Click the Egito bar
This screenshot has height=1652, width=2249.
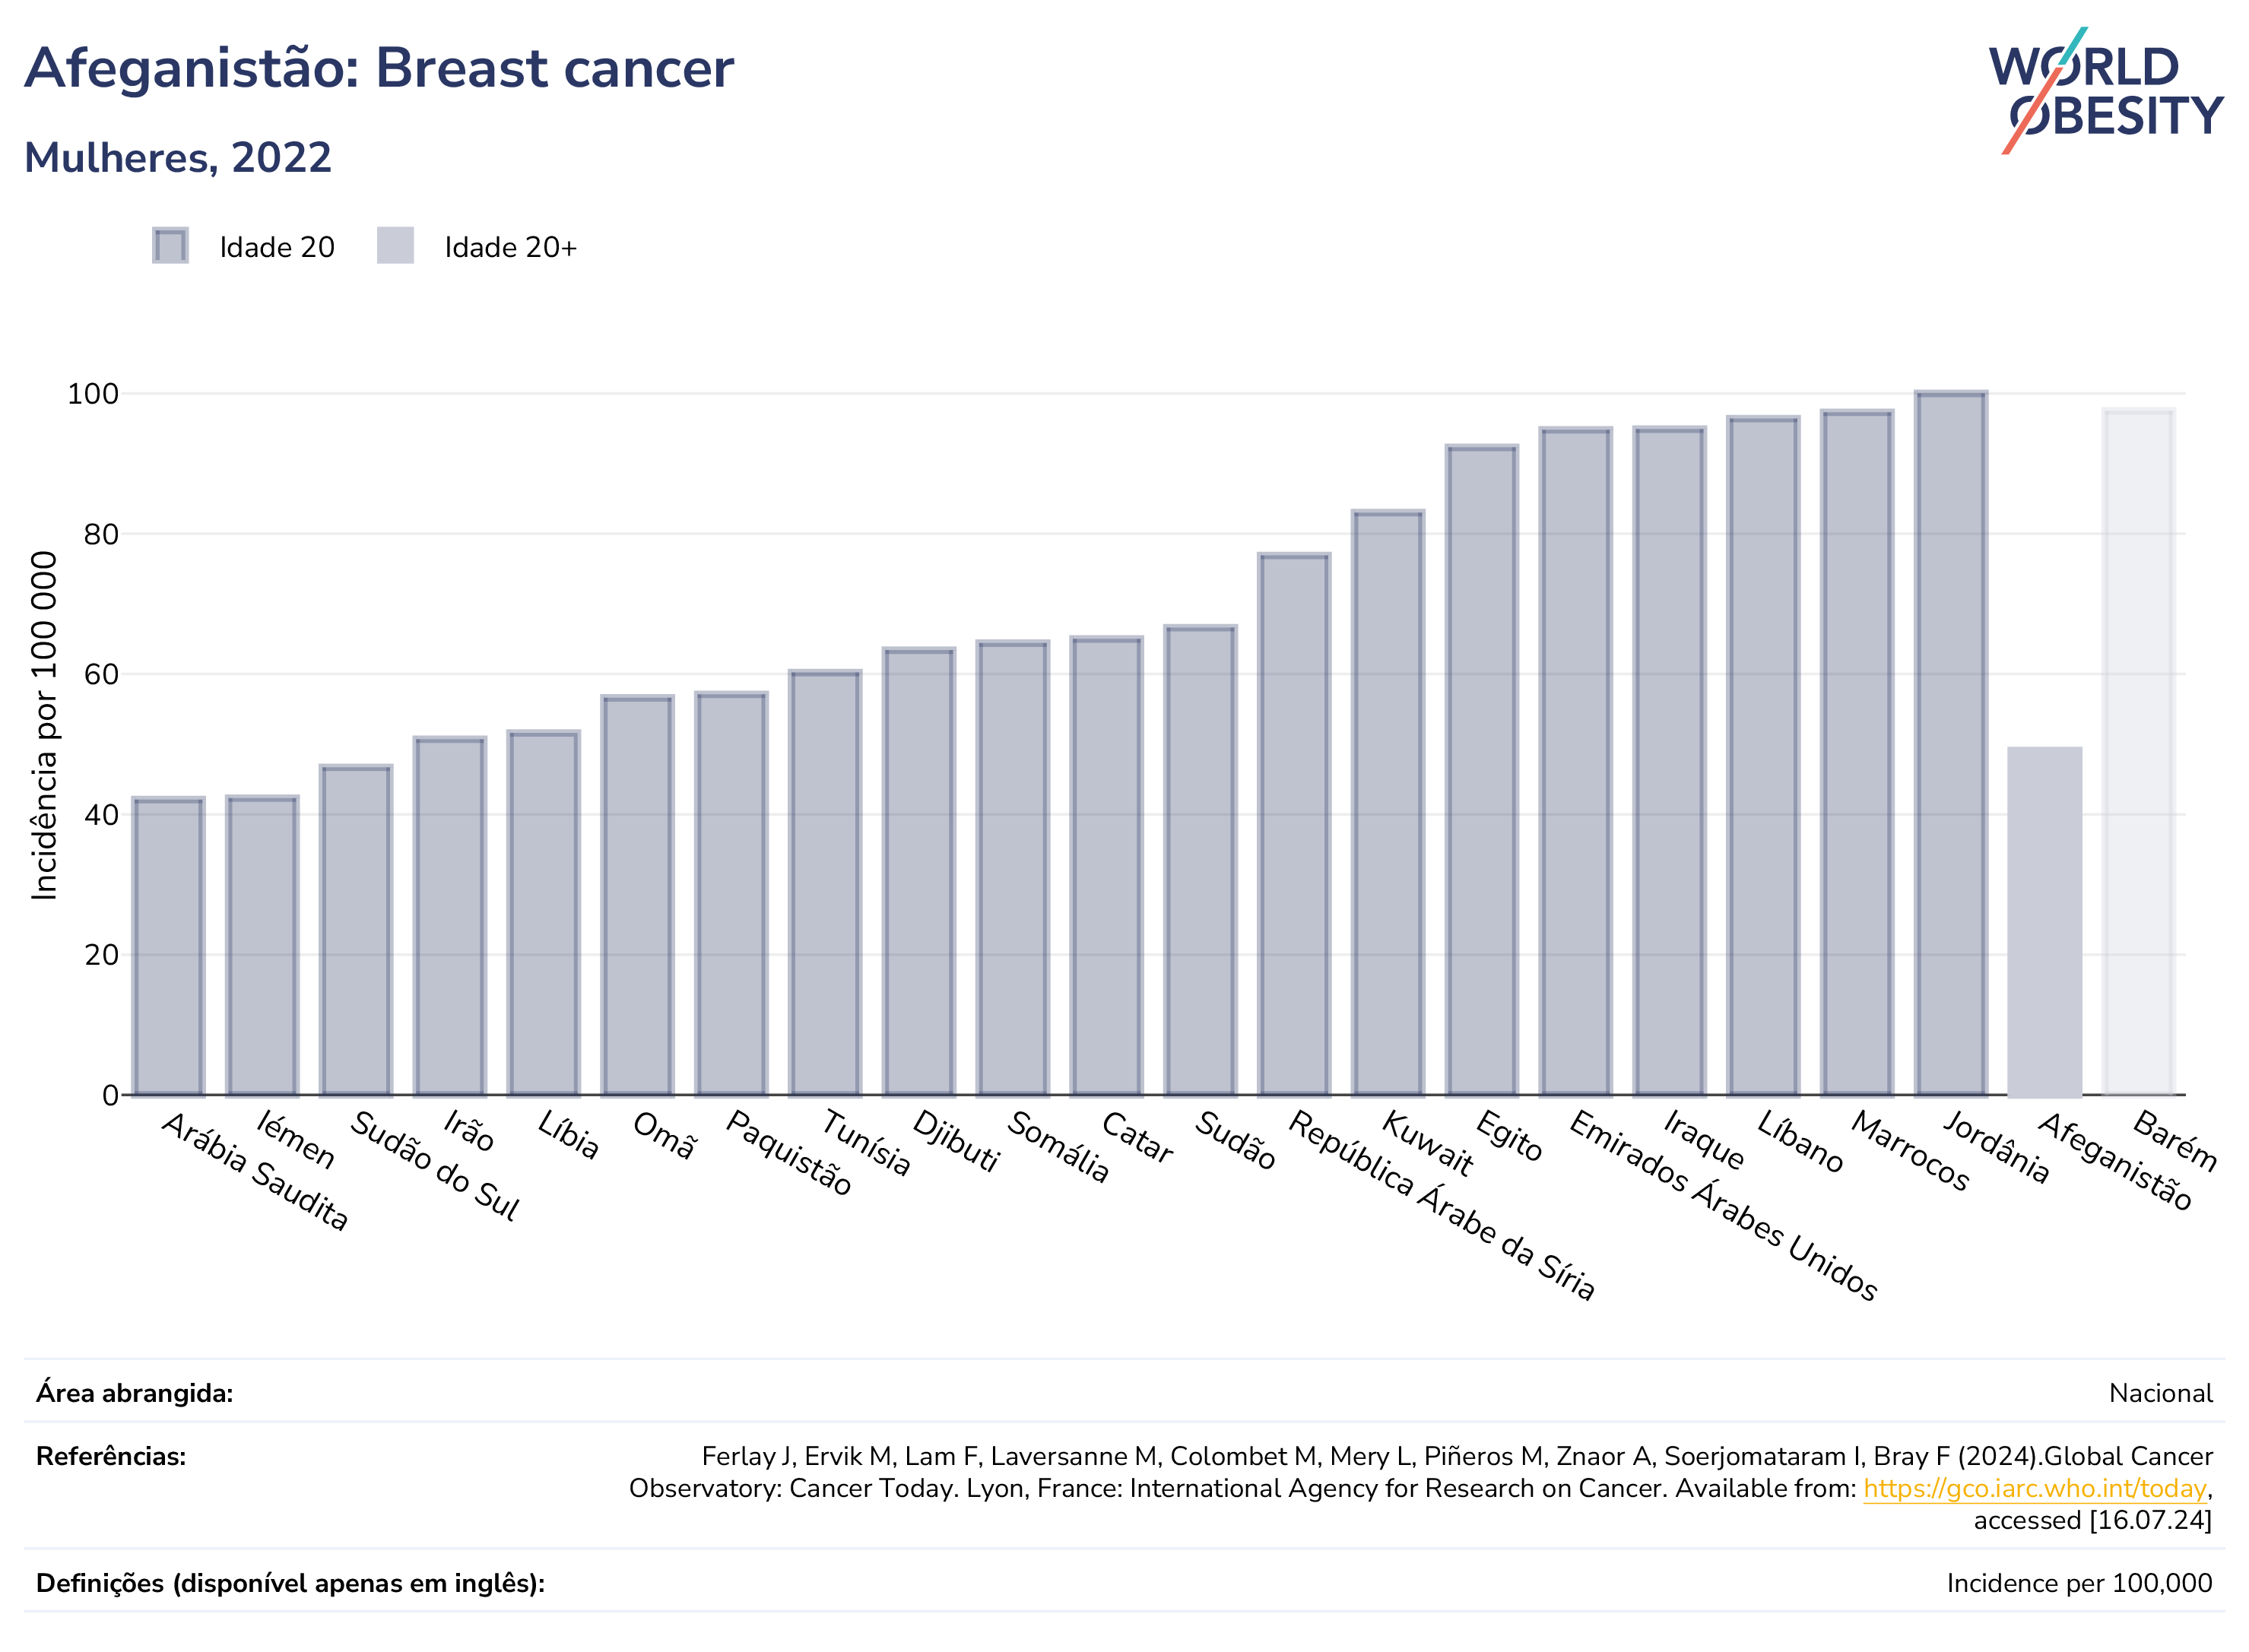point(1481,771)
